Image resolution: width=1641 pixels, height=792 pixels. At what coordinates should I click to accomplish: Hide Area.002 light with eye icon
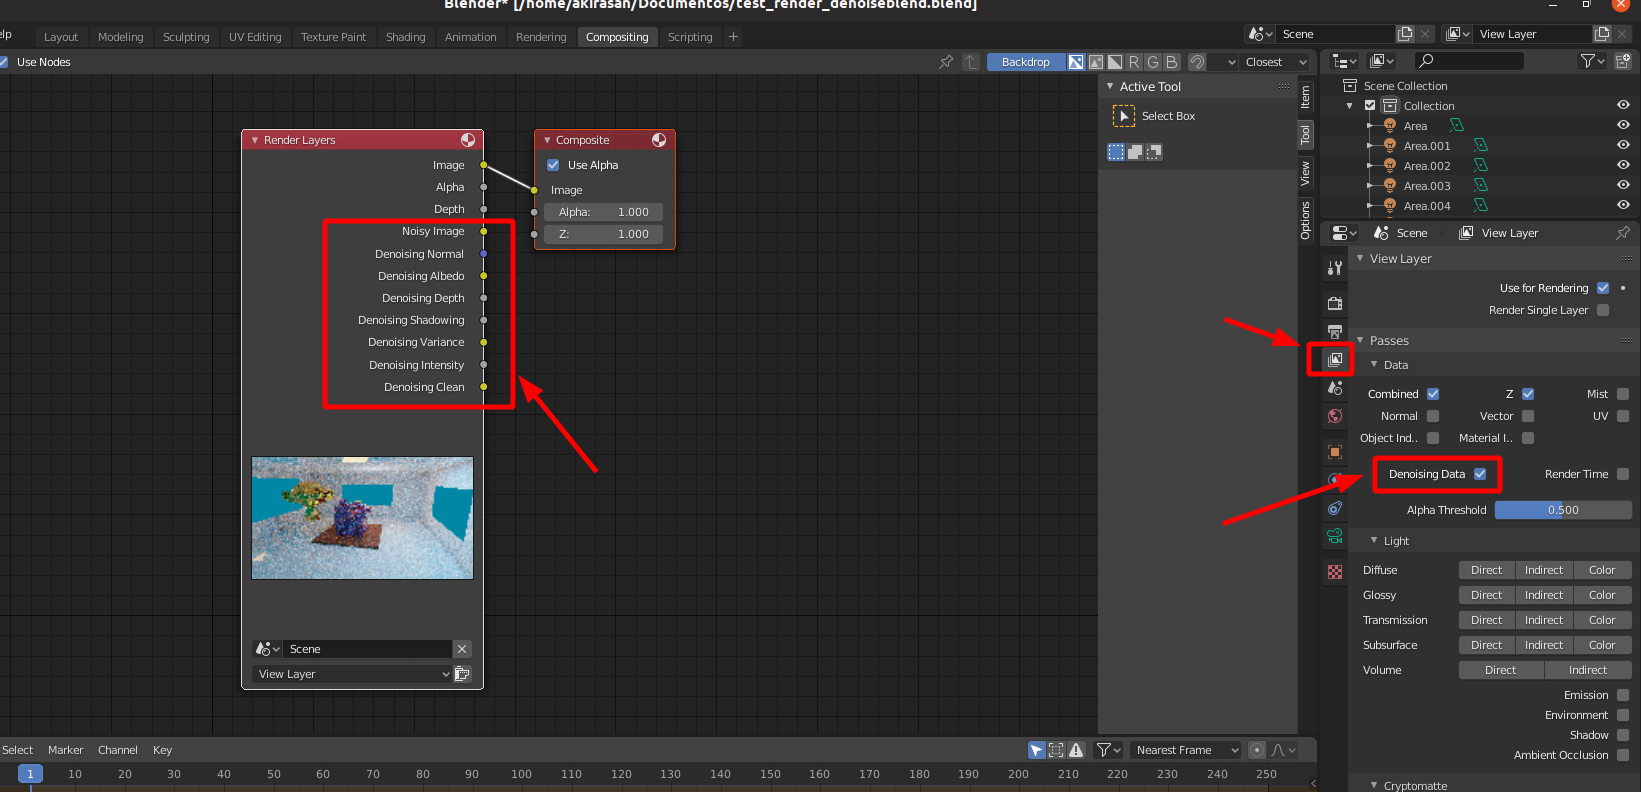[1623, 165]
